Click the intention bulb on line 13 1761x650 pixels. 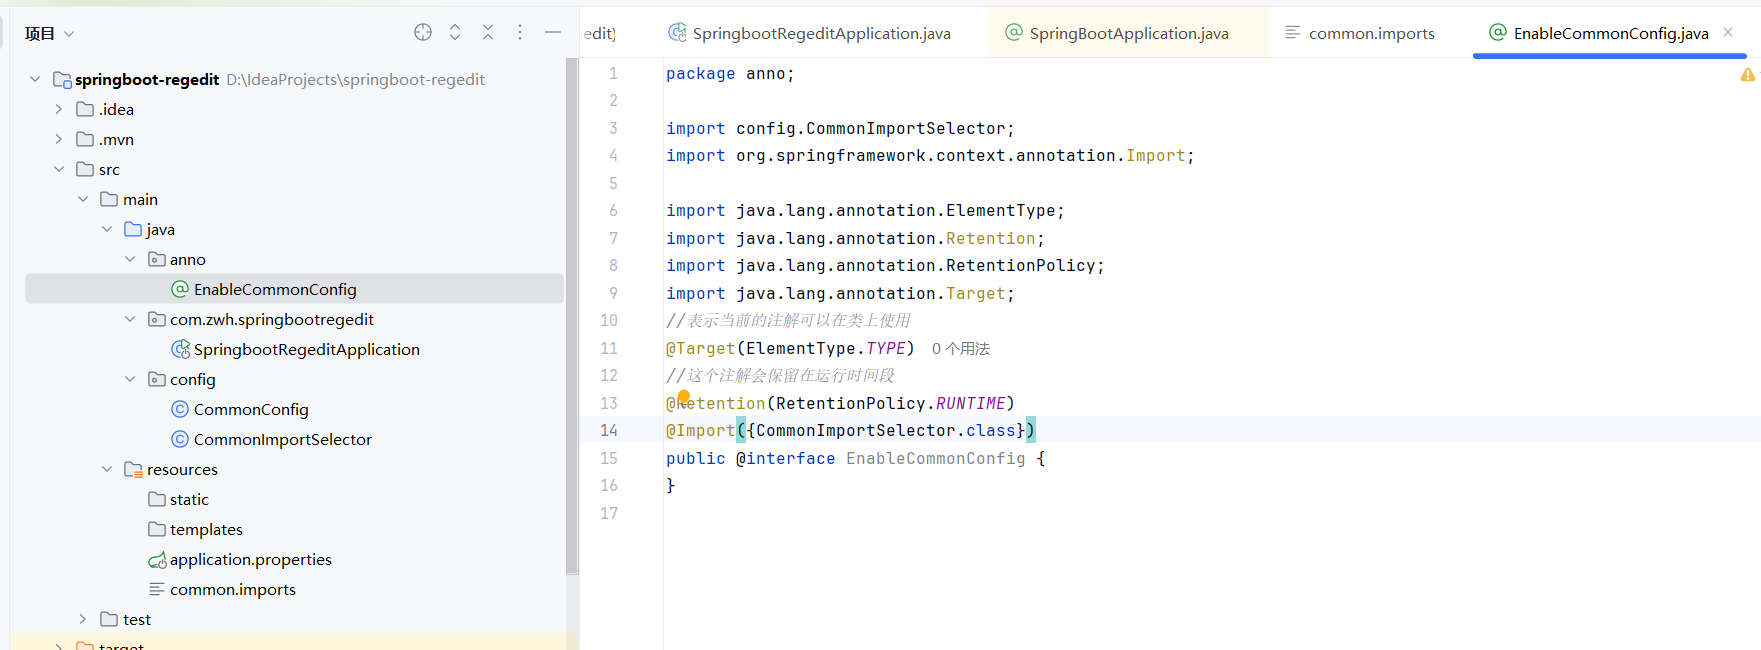coord(684,397)
